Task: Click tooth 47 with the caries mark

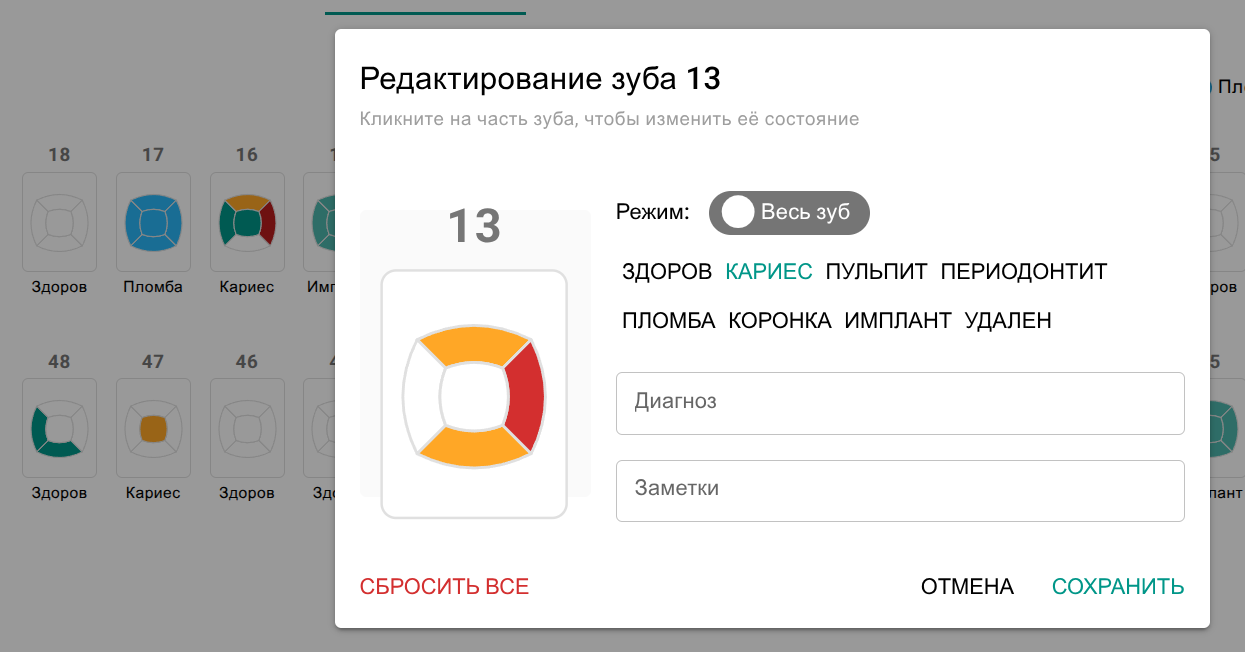Action: click(153, 428)
